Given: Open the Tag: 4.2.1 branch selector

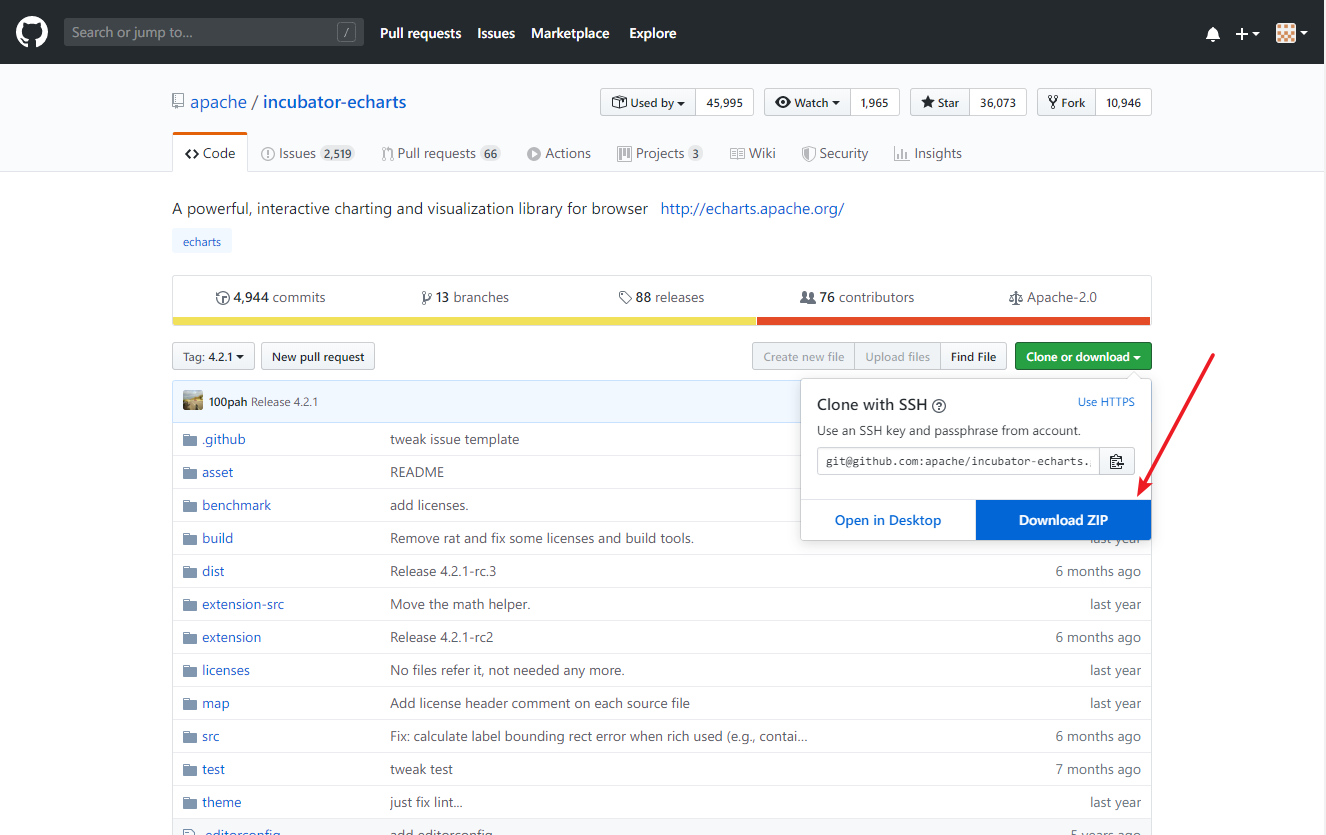Looking at the screenshot, I should tap(213, 356).
